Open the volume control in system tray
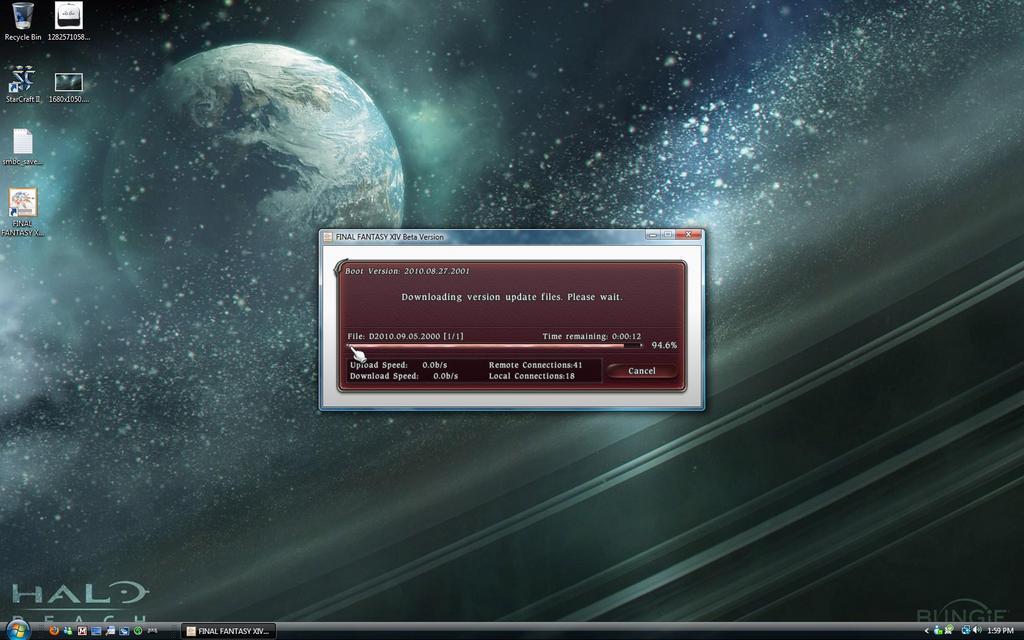The image size is (1024, 640). [x=976, y=631]
